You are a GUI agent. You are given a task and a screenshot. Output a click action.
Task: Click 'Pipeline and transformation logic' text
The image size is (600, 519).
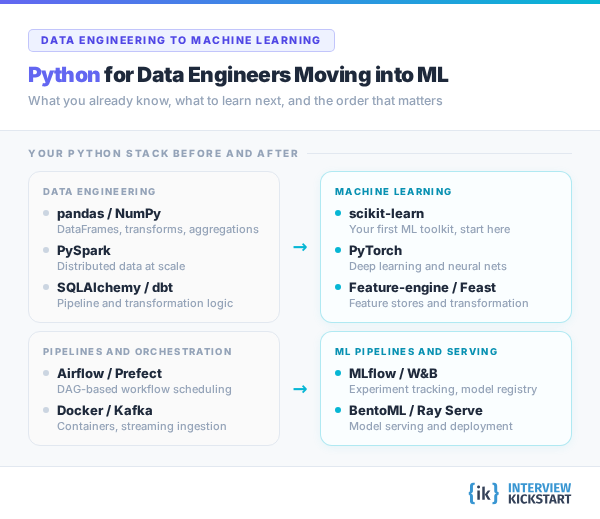[x=145, y=303]
